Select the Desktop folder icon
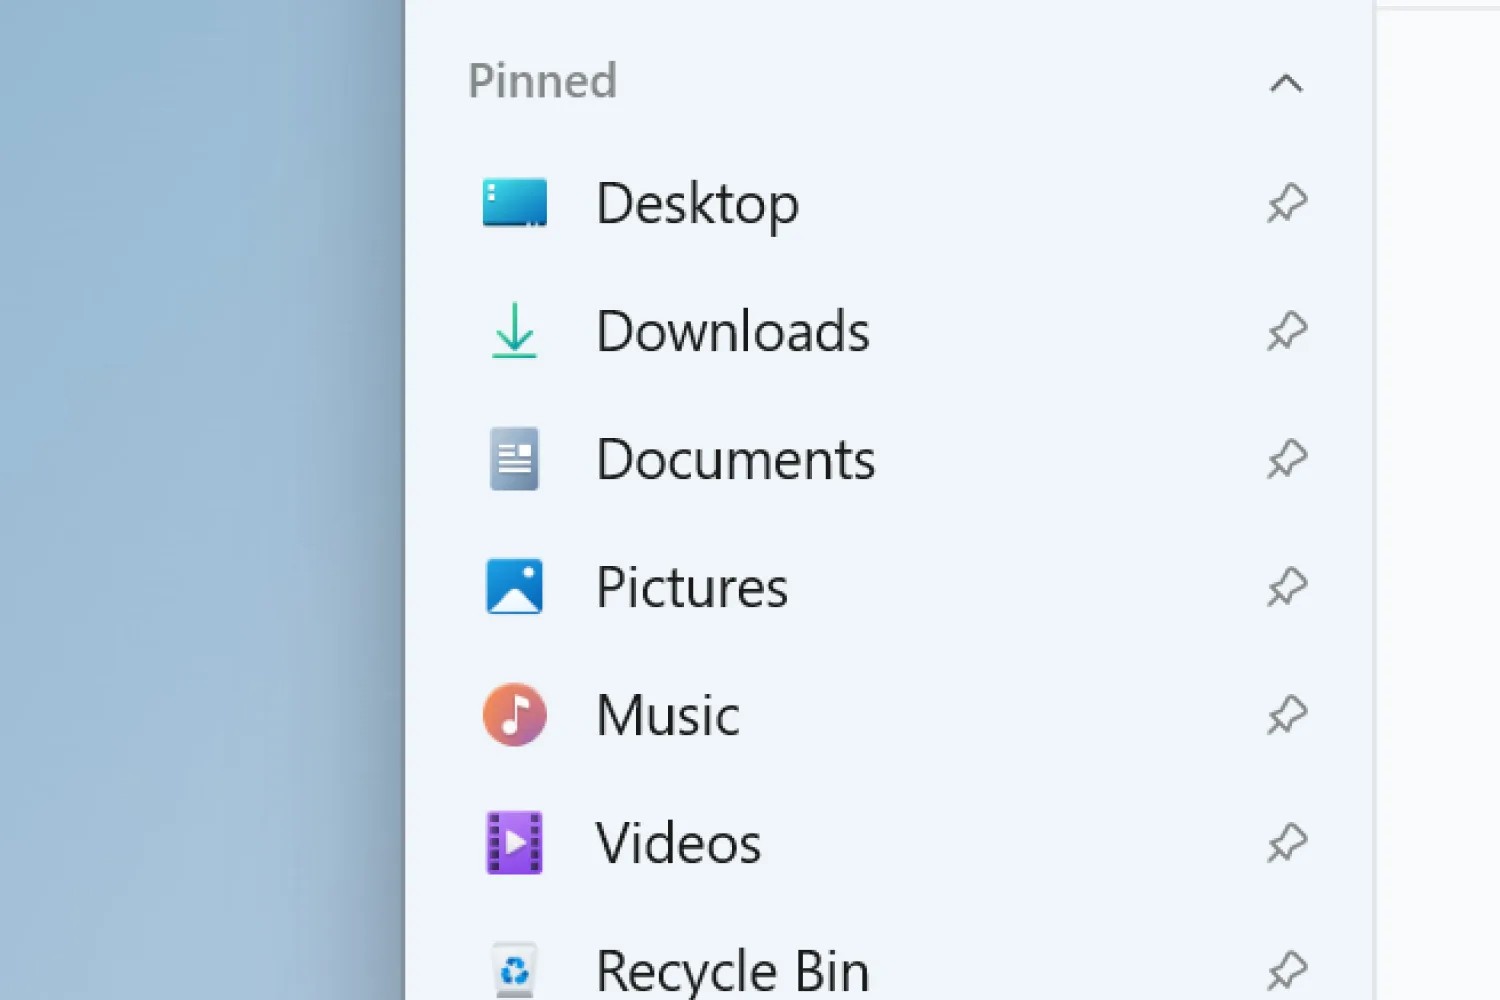 [x=514, y=203]
